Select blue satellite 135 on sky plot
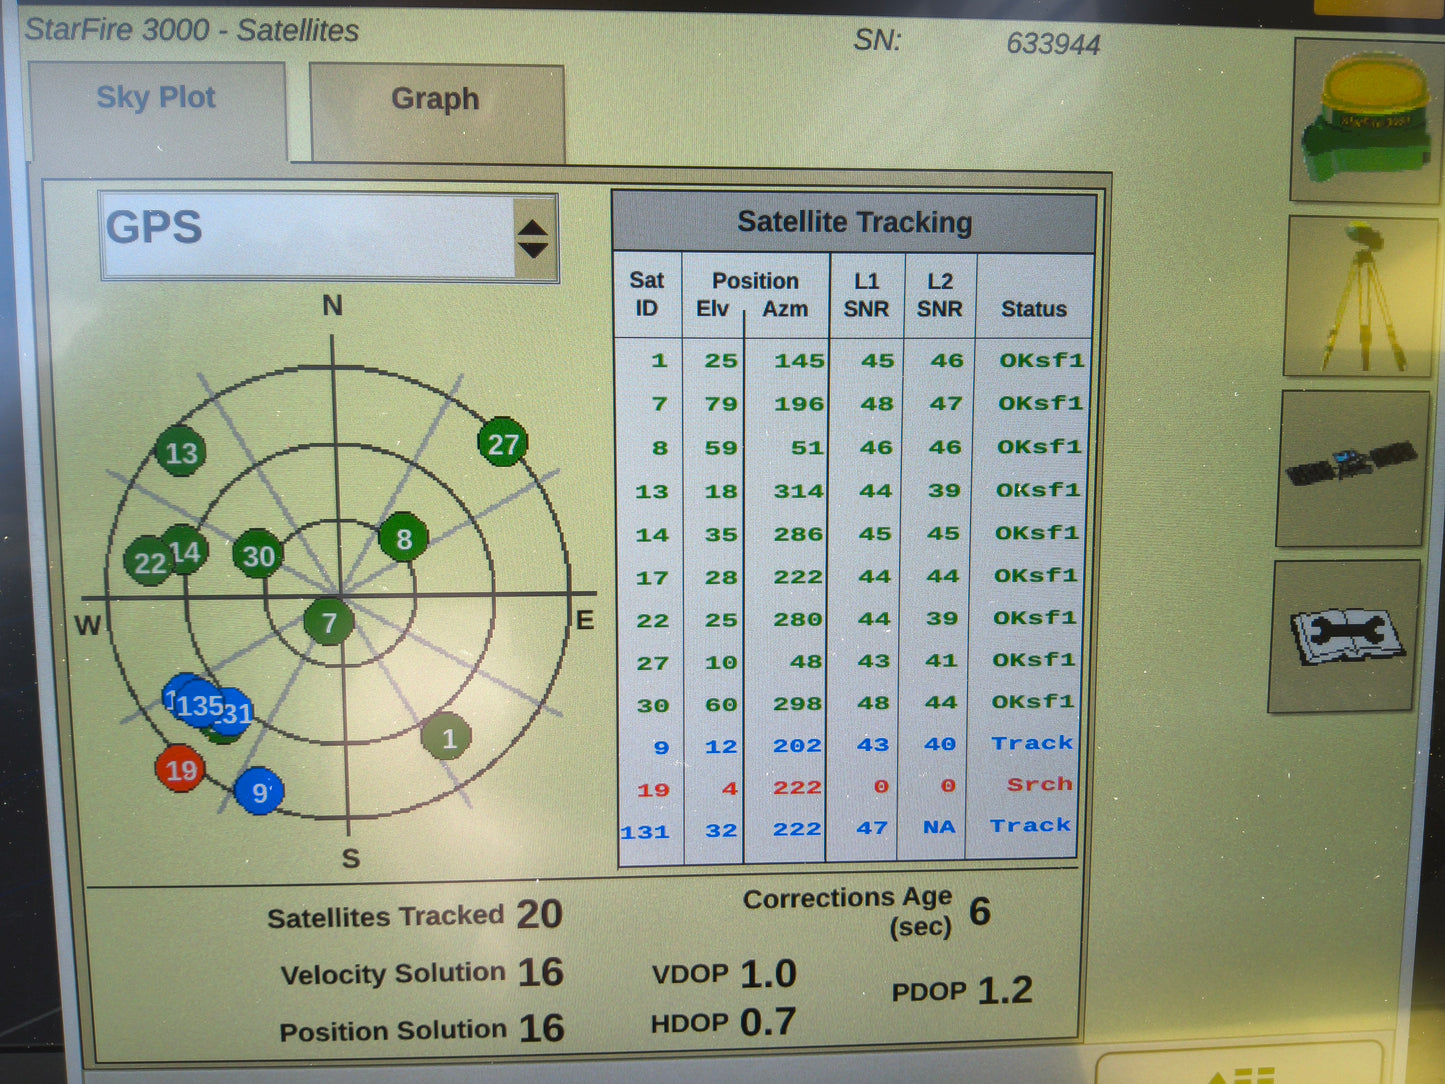Image resolution: width=1445 pixels, height=1084 pixels. coord(198,706)
